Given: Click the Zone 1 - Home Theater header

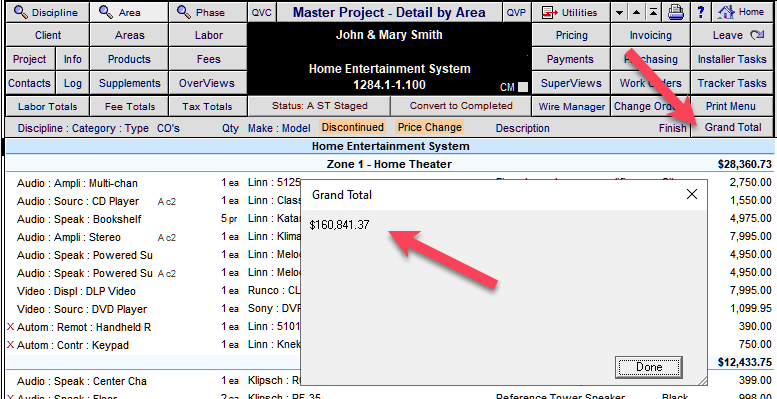Looking at the screenshot, I should (389, 164).
